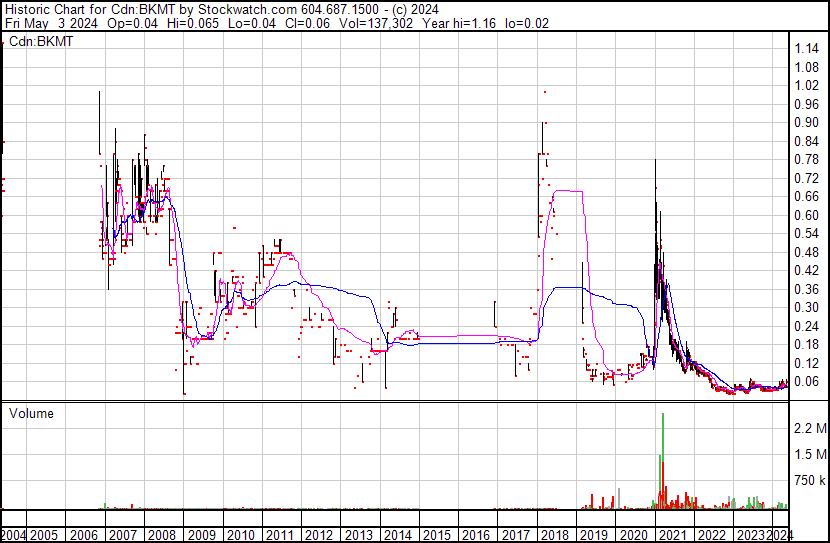Select the 2020 year on the time axis
830x543 pixels.
coord(634,535)
